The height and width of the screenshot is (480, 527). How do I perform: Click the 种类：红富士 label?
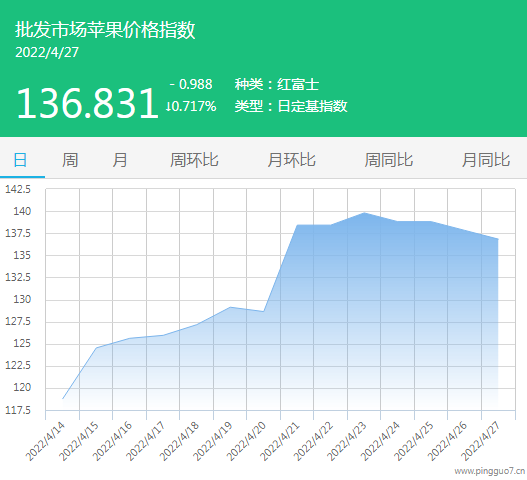(x=277, y=84)
